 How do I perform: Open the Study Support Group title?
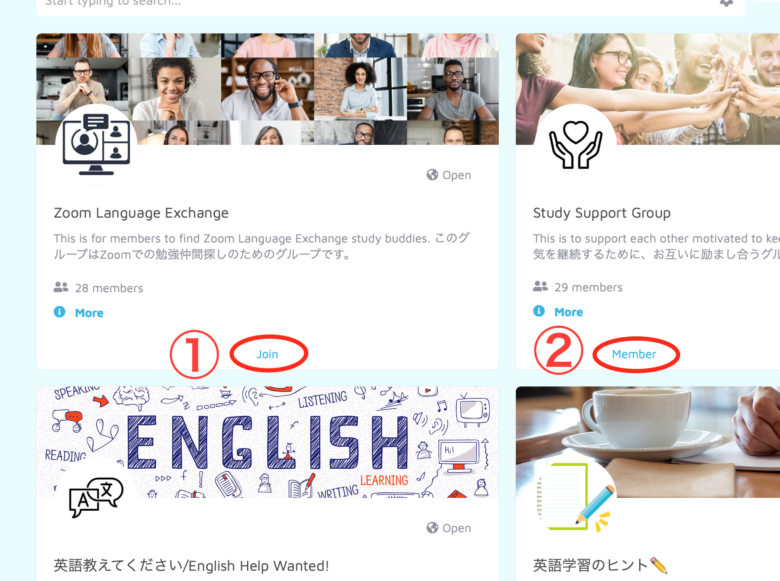click(601, 213)
